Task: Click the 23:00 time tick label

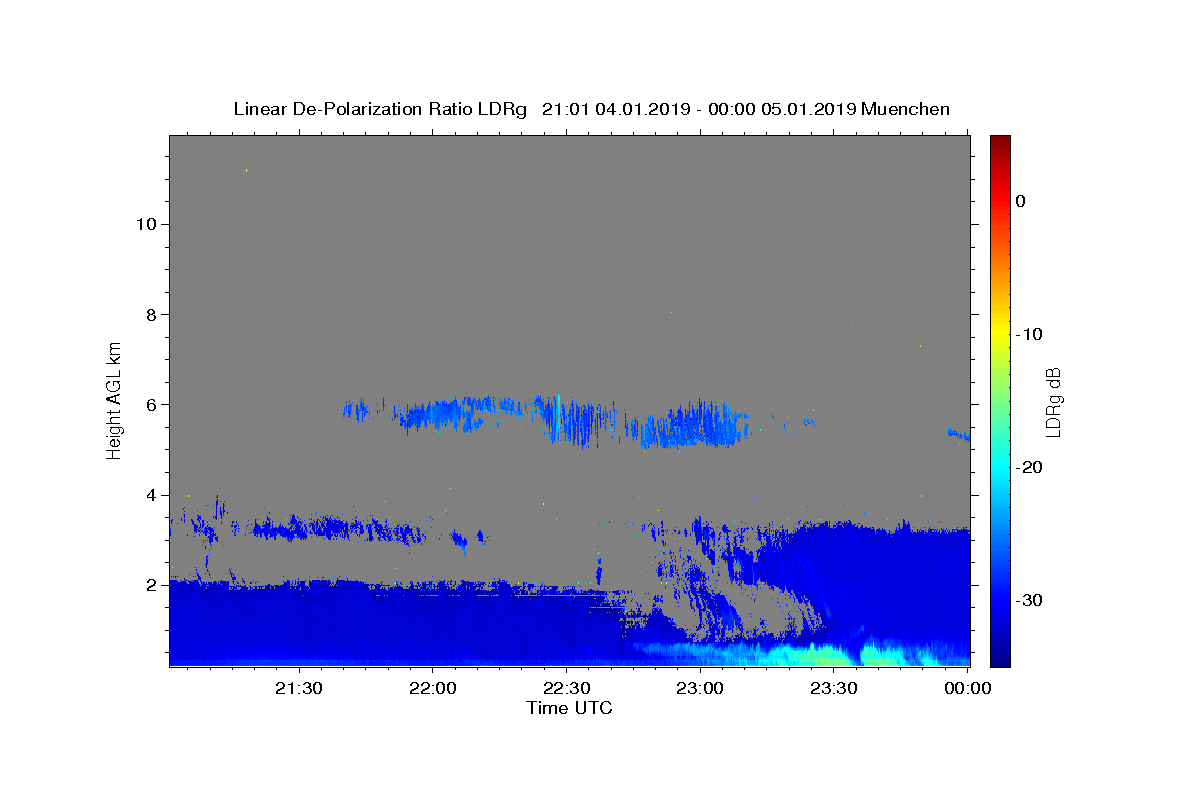Action: tap(700, 688)
